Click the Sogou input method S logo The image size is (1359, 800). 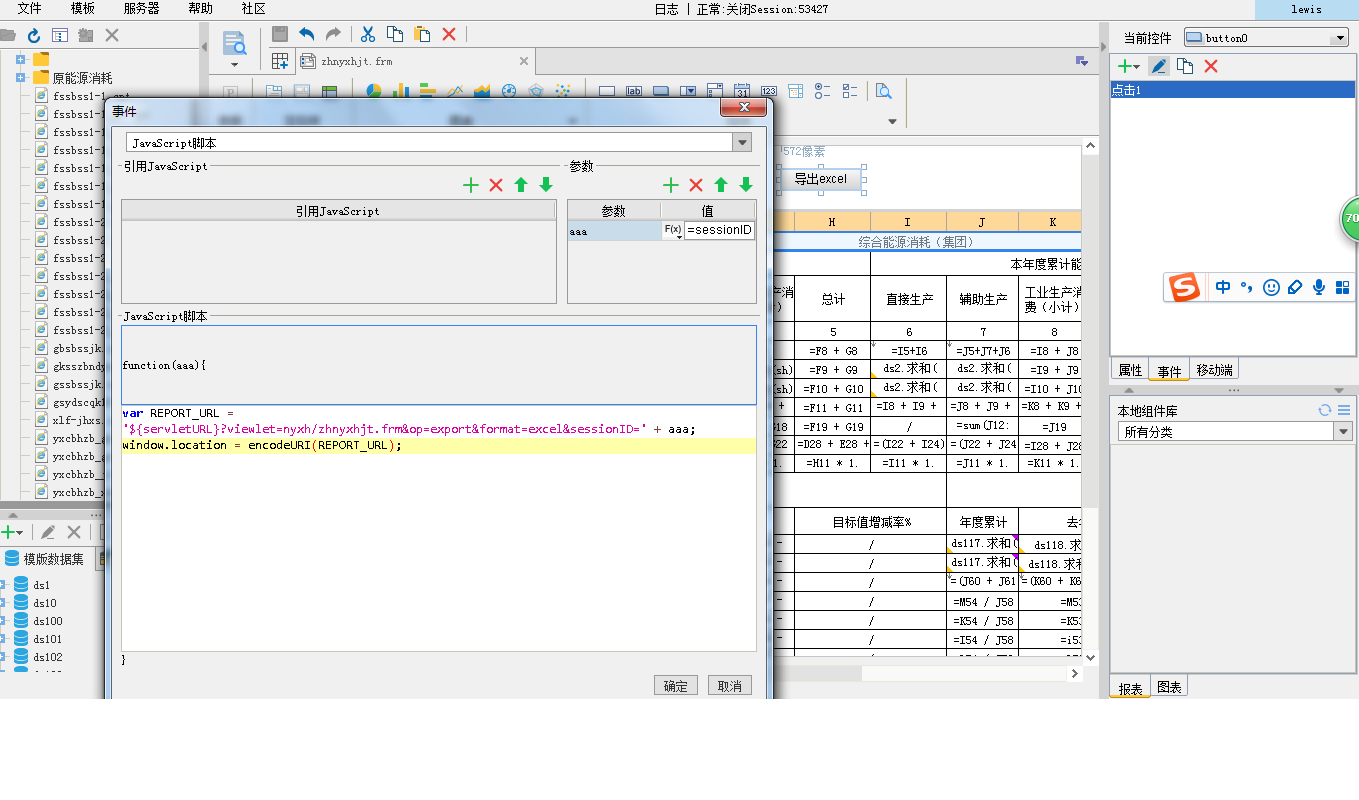coord(1185,288)
